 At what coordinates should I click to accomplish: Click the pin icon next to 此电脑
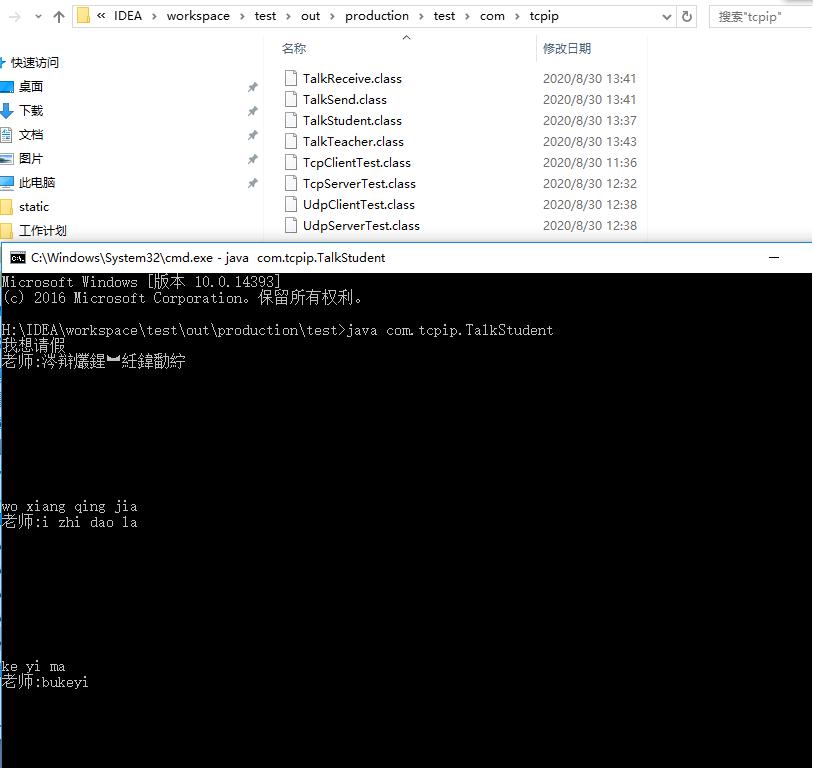[x=253, y=183]
